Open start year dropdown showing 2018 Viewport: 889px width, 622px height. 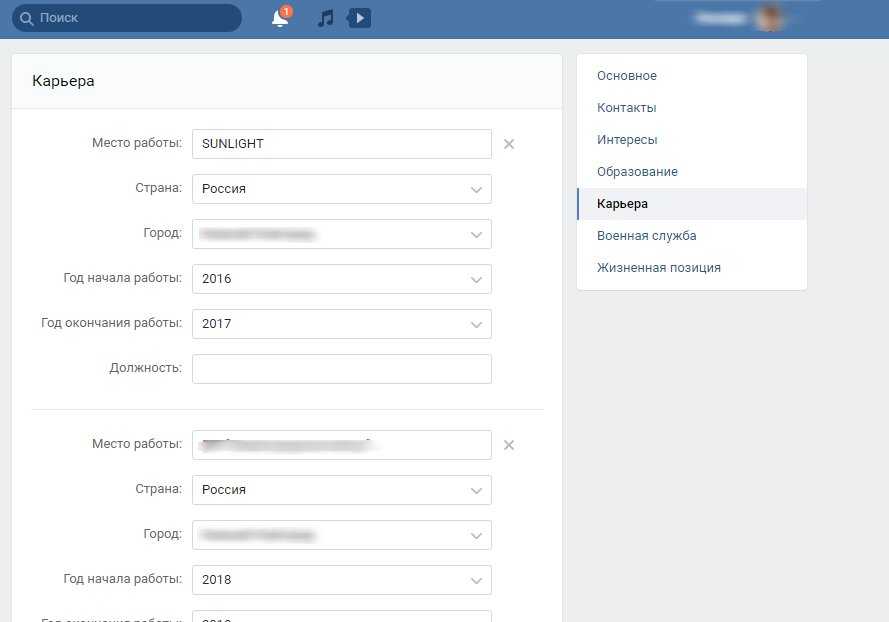click(341, 580)
